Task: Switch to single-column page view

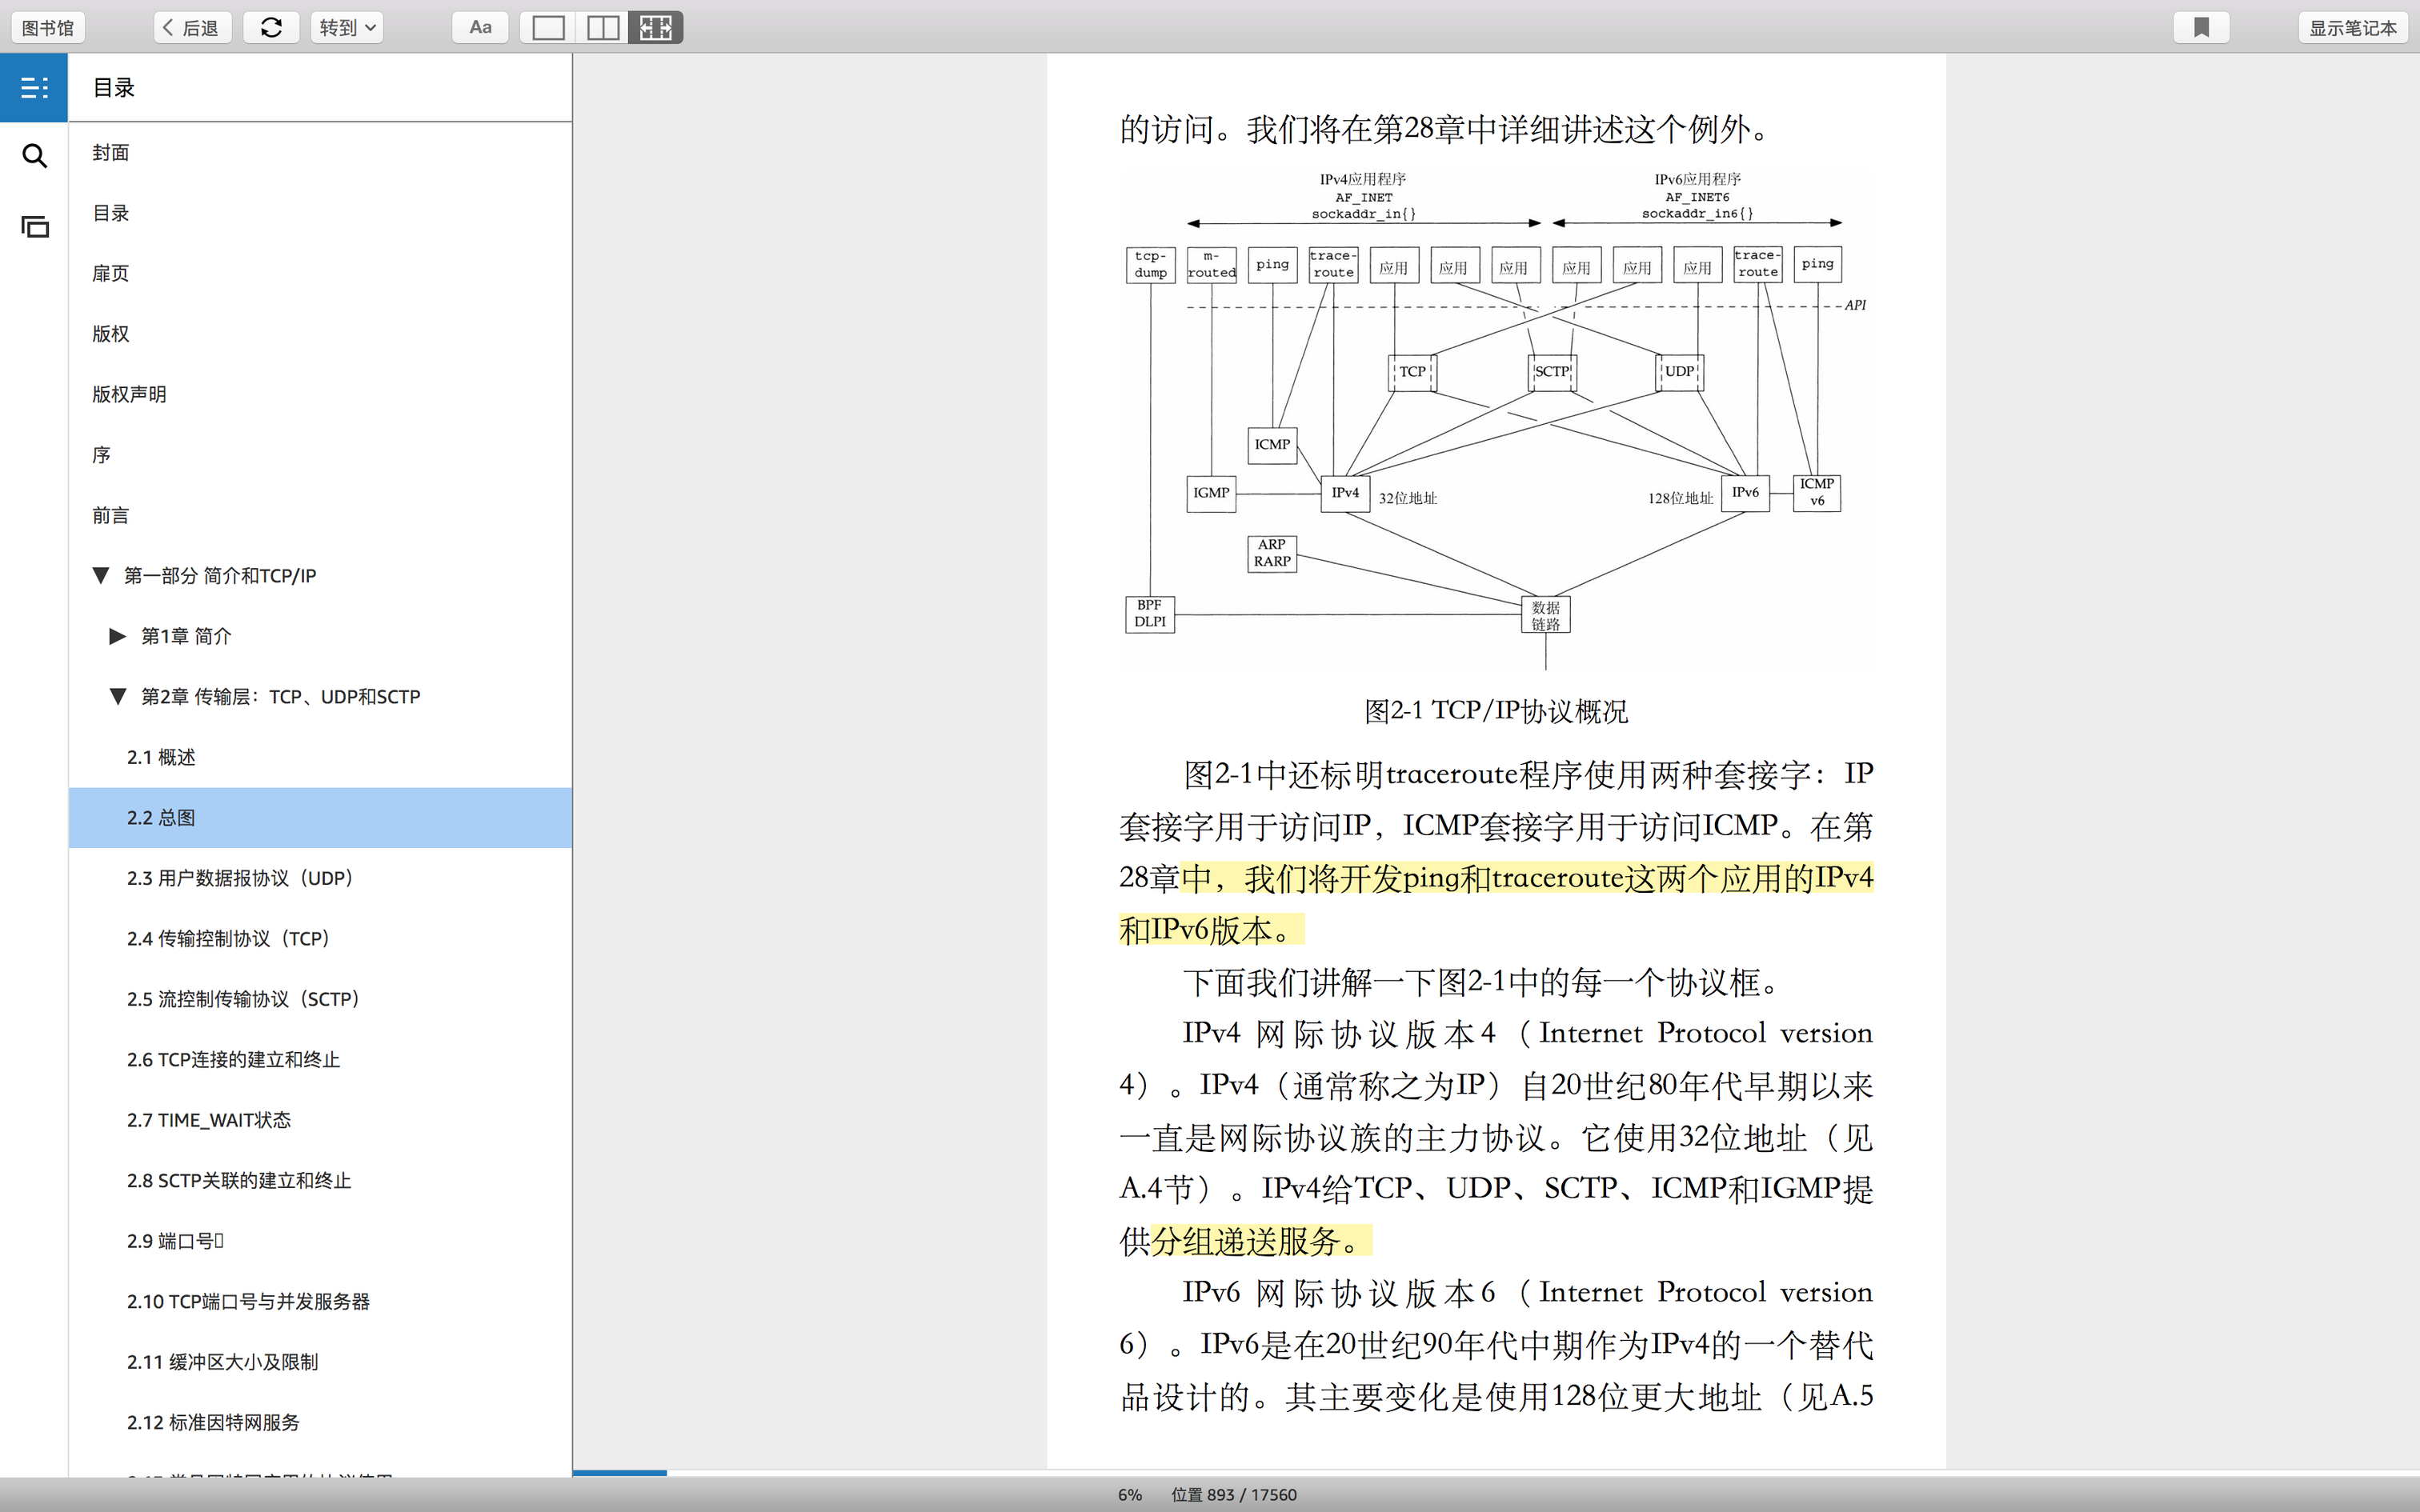Action: click(548, 28)
